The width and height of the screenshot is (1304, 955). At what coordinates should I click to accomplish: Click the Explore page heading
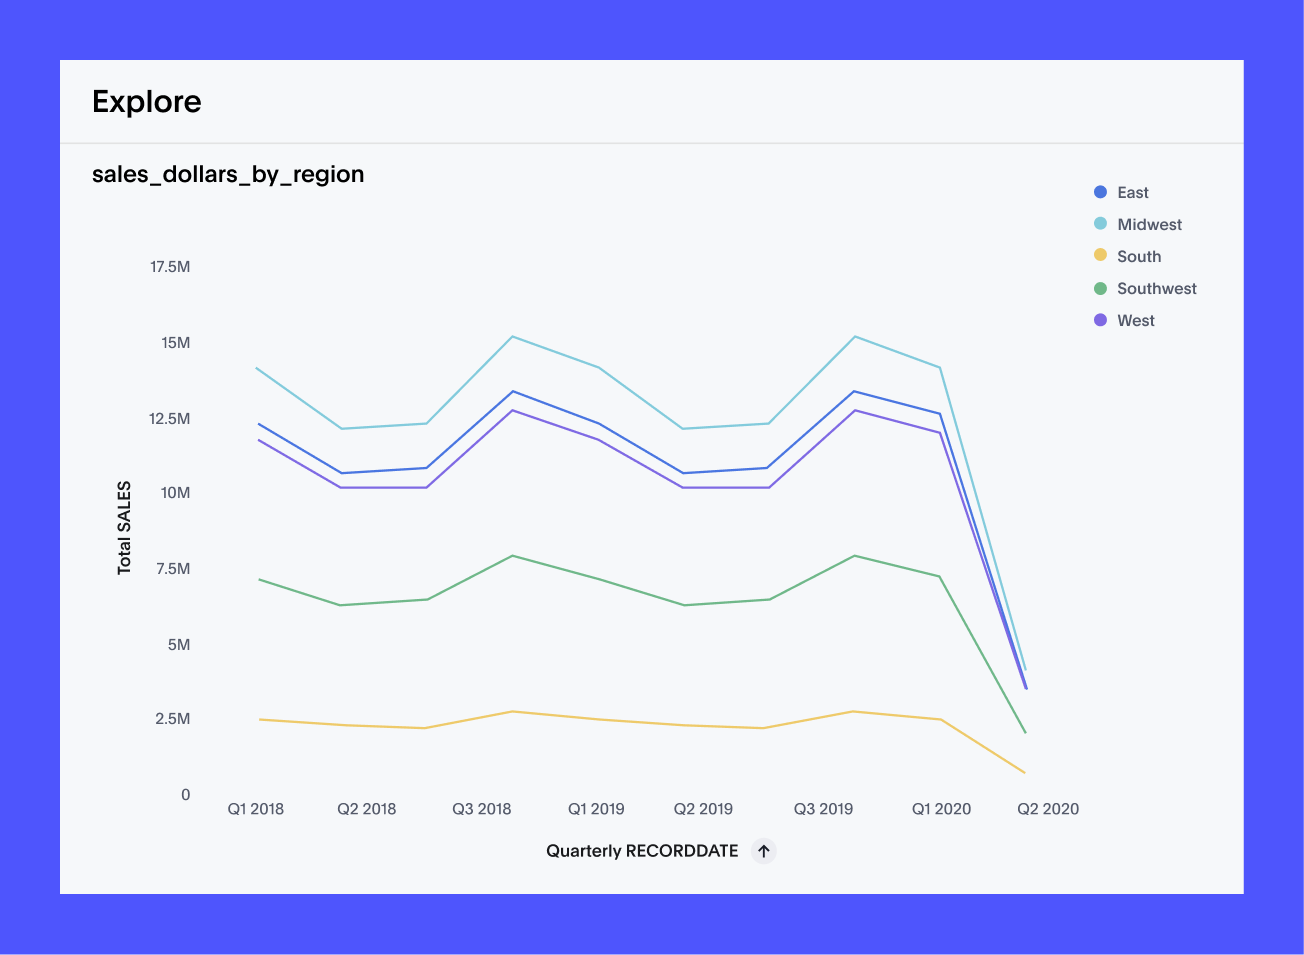[x=146, y=101]
